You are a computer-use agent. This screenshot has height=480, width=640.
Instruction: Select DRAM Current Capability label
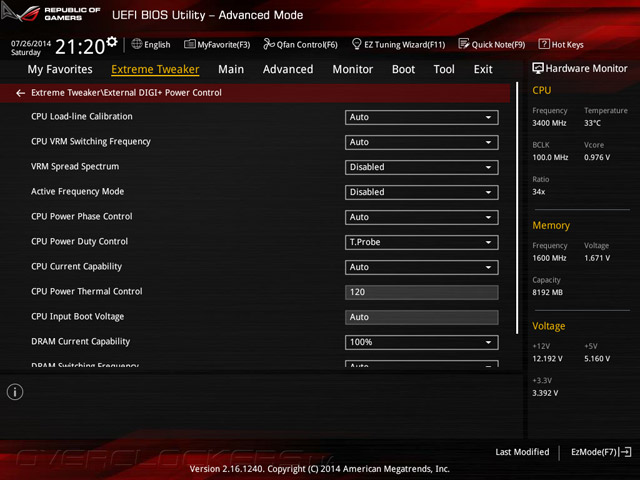point(80,342)
